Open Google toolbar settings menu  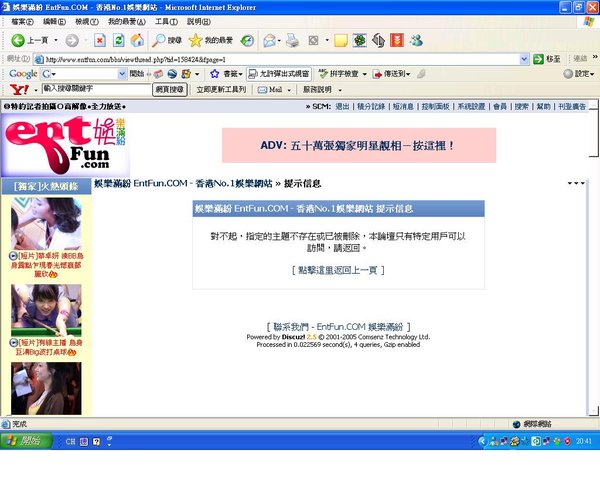coord(579,73)
